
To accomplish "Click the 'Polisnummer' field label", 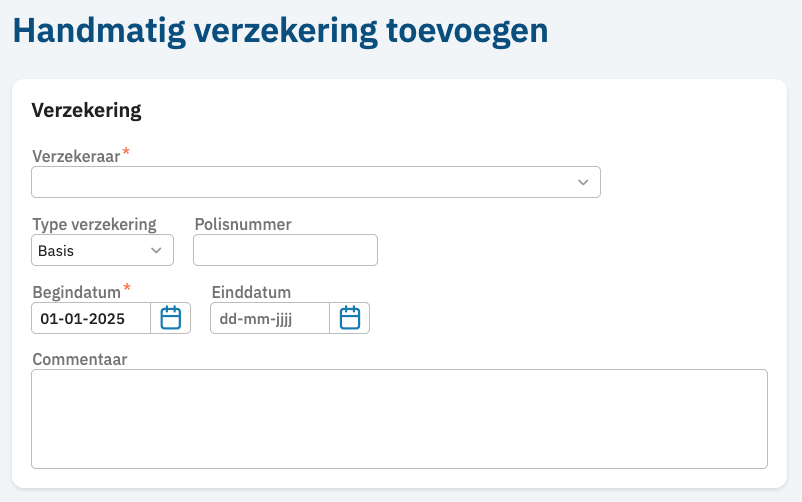I will tap(243, 224).
